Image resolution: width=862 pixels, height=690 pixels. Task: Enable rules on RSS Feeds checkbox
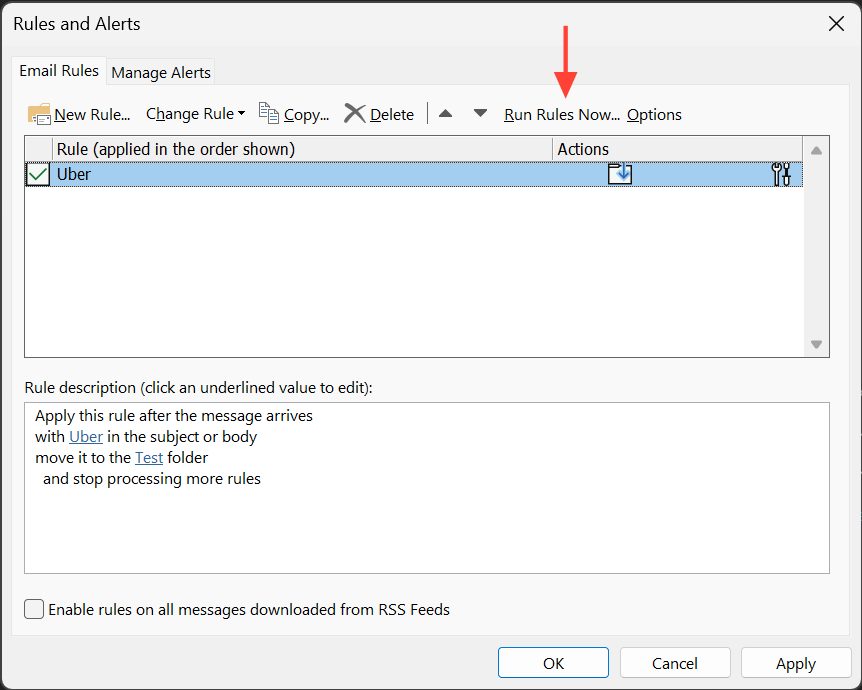pyautogui.click(x=35, y=609)
